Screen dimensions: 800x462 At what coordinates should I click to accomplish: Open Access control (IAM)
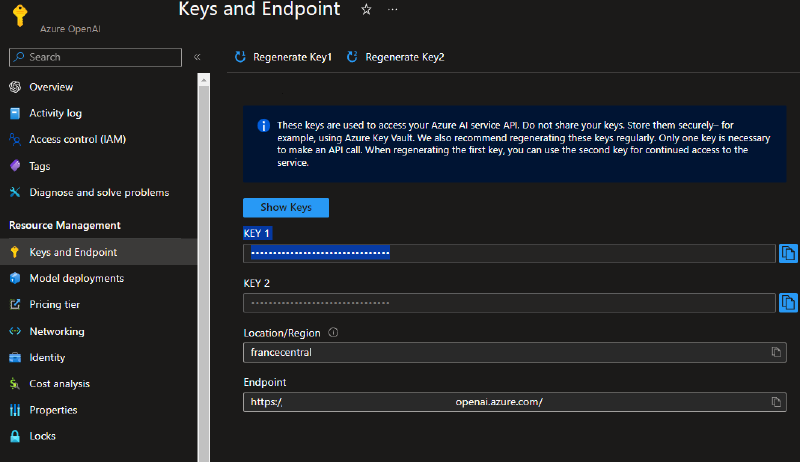click(77, 139)
